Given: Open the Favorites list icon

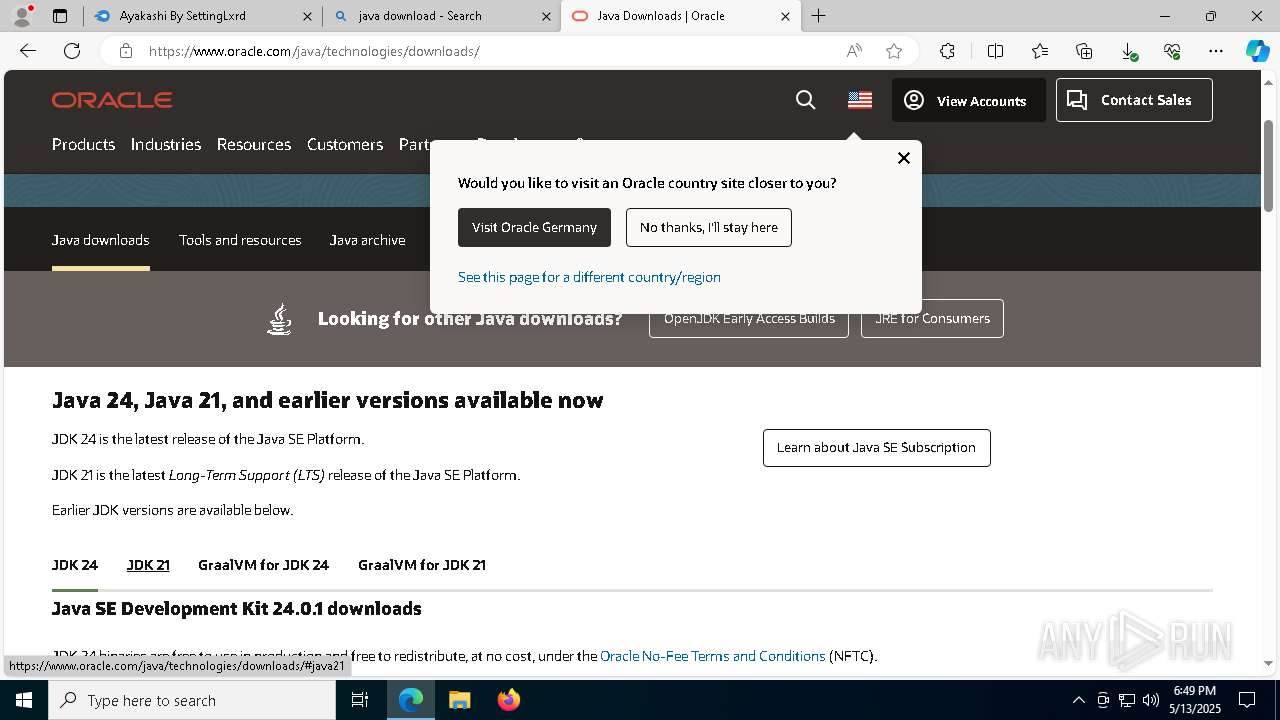Looking at the screenshot, I should [1040, 51].
